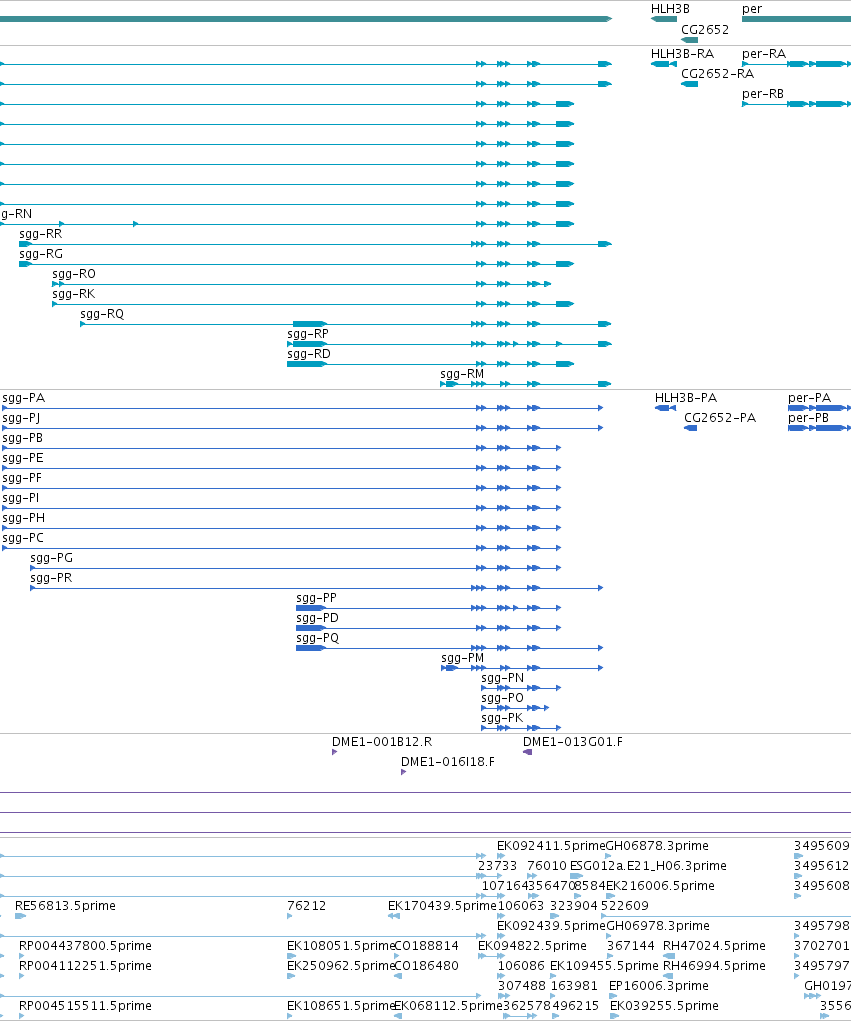Select the EK039255.5prime EST
The height and width of the screenshot is (1021, 851).
click(x=614, y=1016)
